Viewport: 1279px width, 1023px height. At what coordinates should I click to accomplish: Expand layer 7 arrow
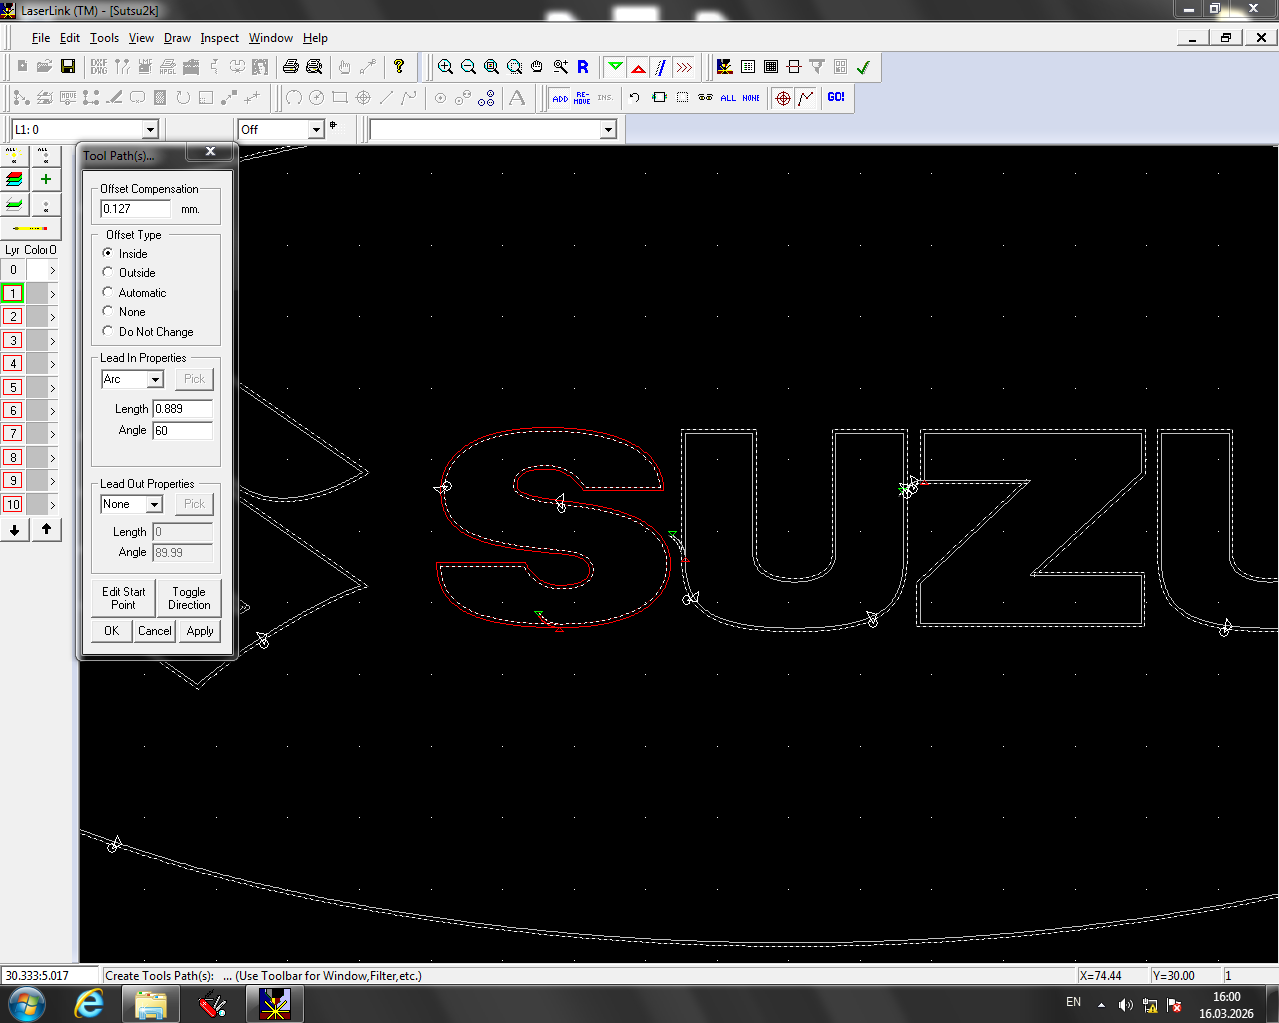point(52,433)
